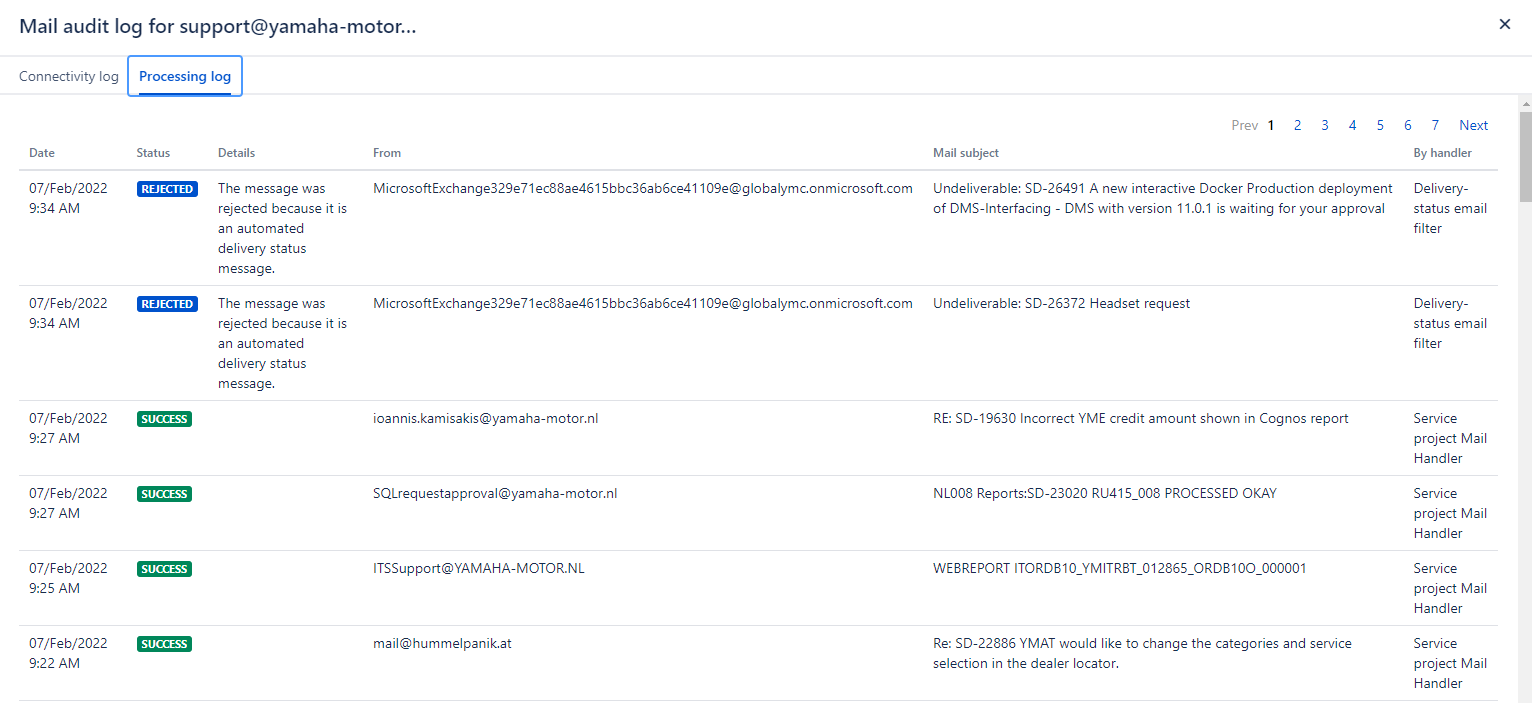The width and height of the screenshot is (1532, 703).
Task: Click subject 'Undeliverable: SD-26372 Headset request'
Action: tap(1061, 303)
